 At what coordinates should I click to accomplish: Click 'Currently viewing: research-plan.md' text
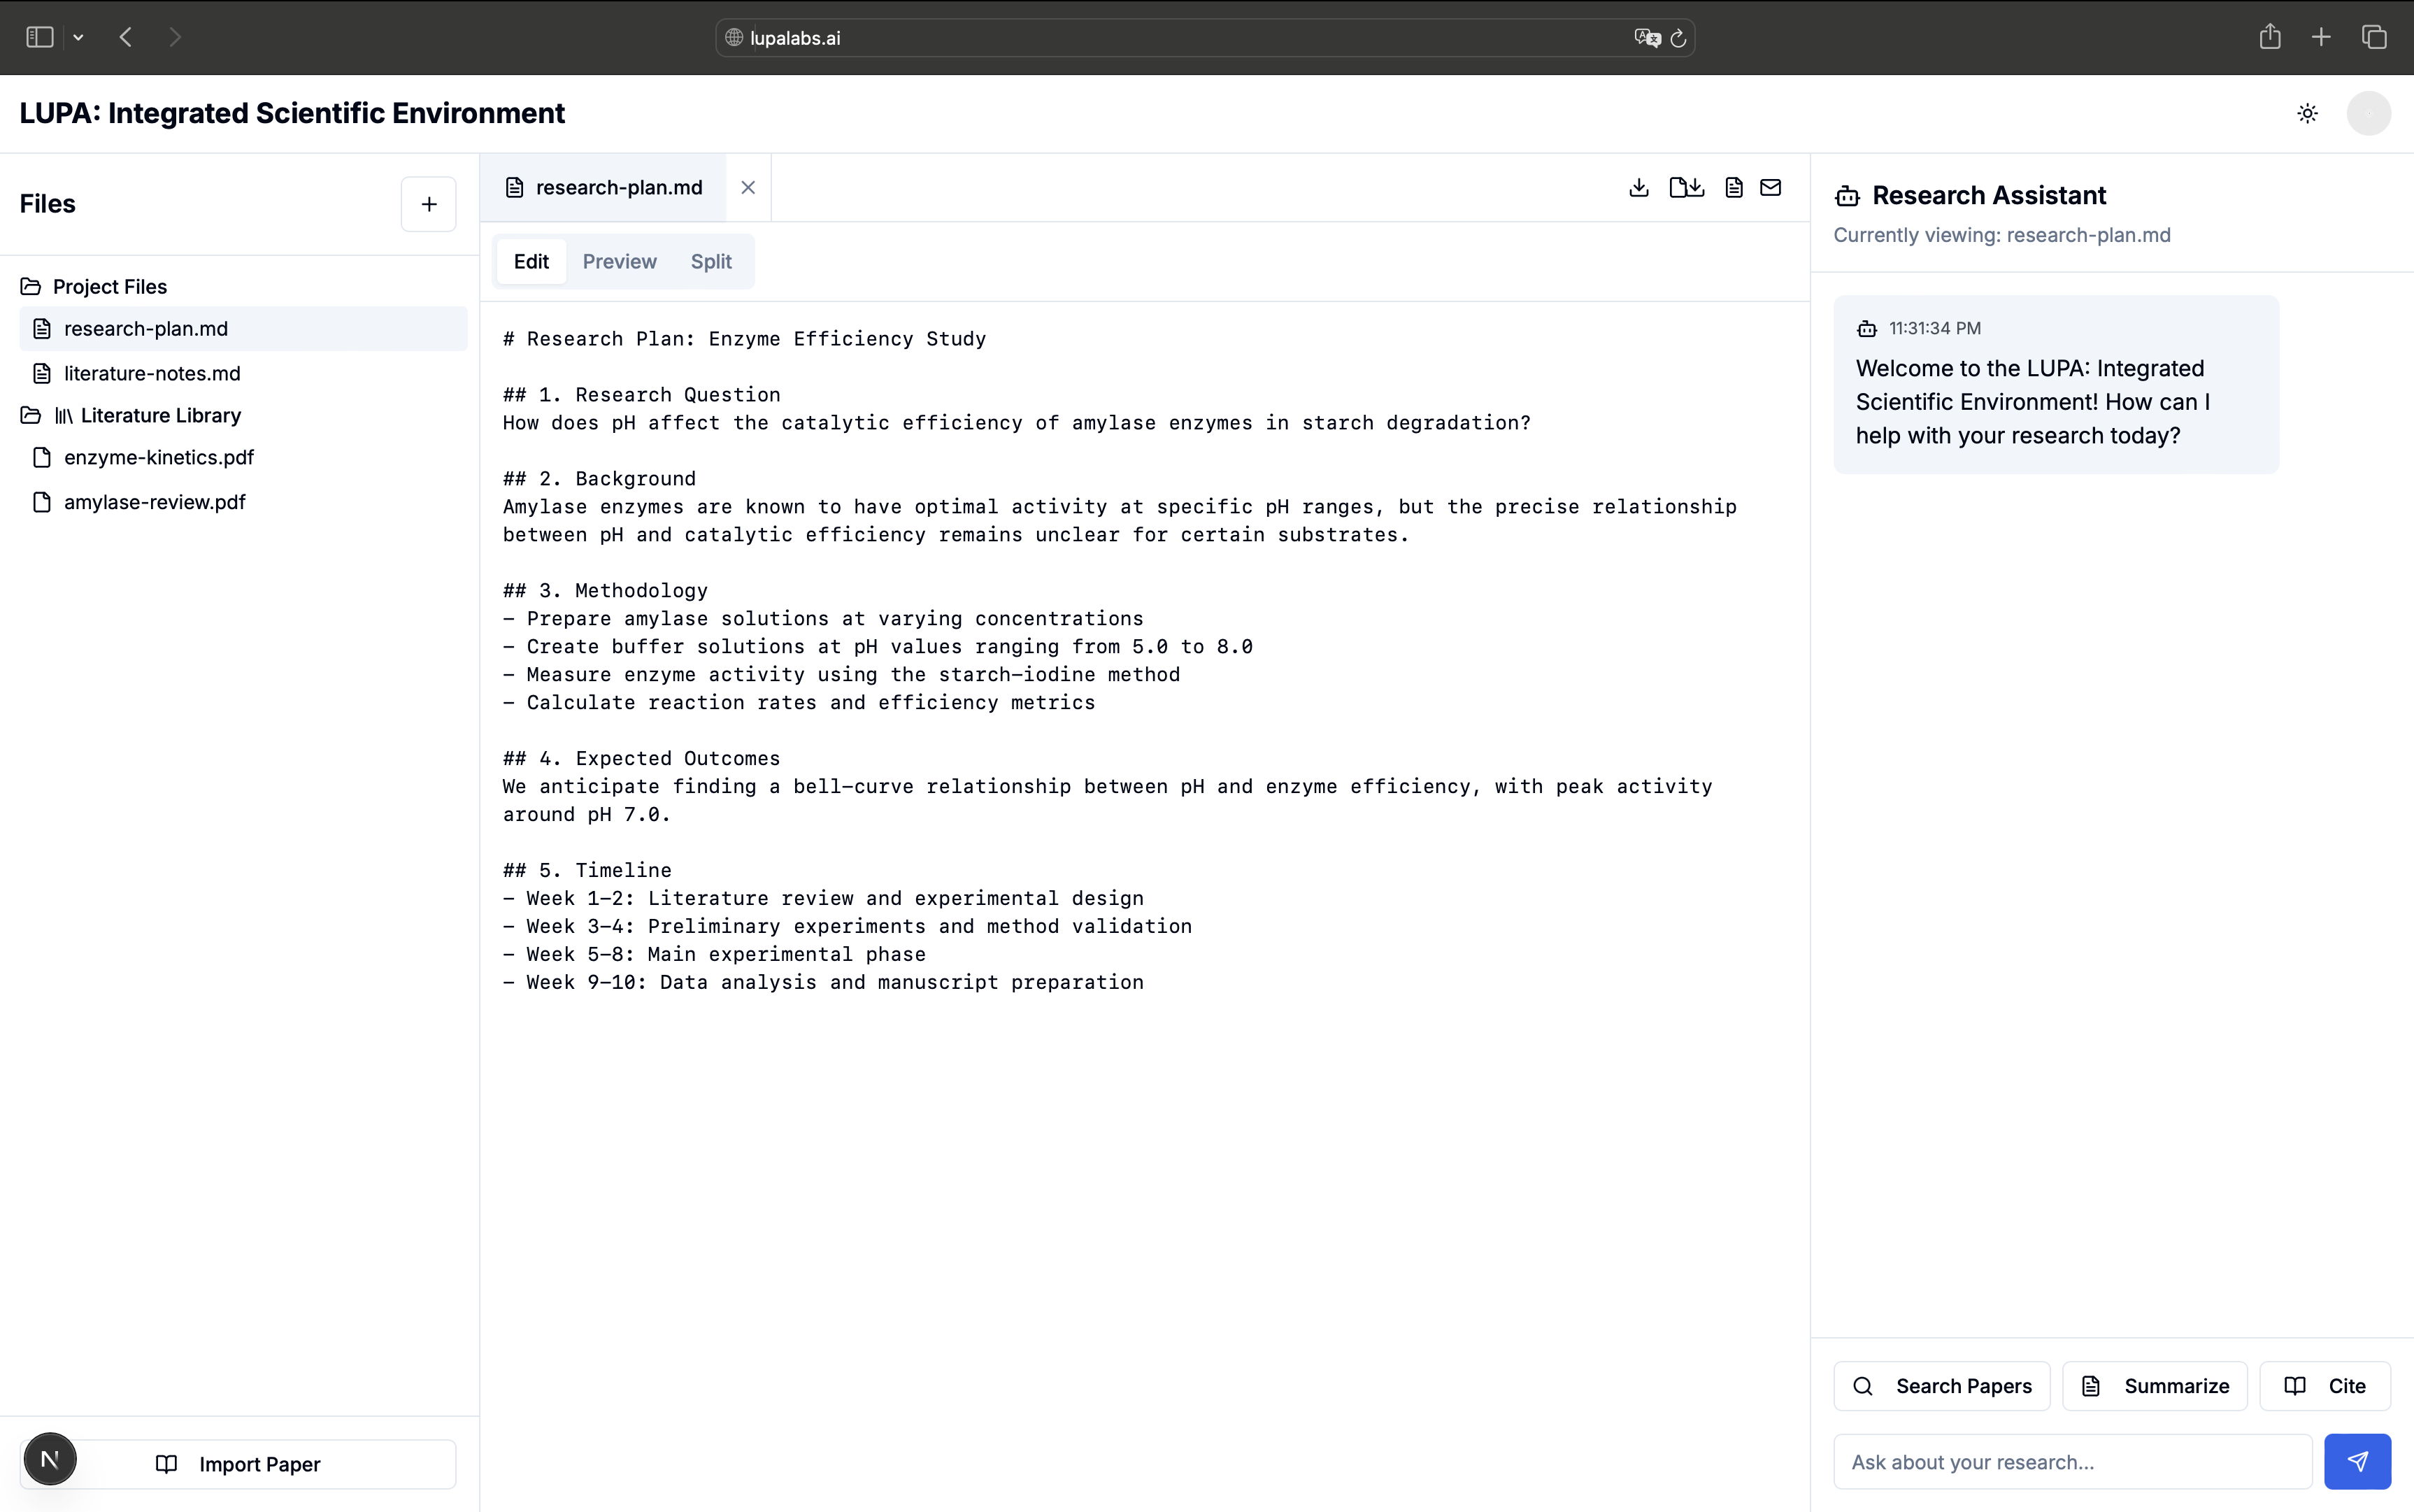2002,235
